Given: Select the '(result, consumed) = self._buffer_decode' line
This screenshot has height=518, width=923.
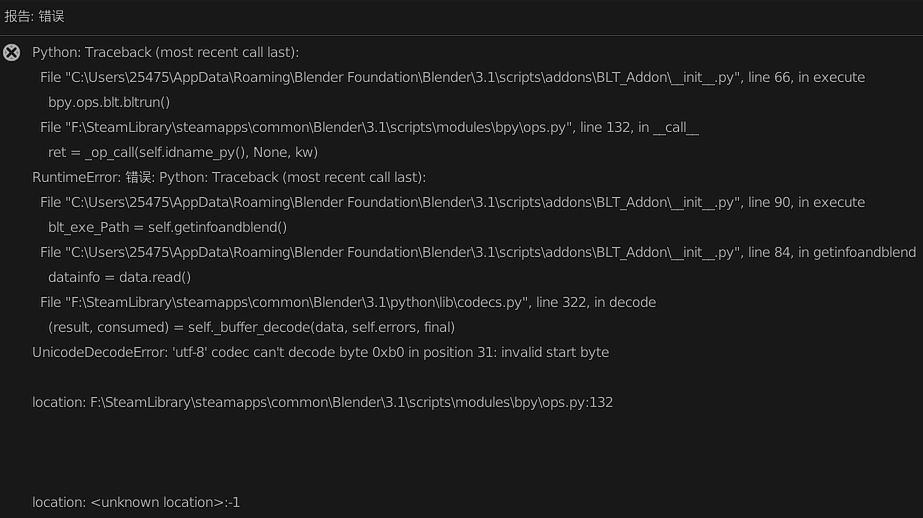Looking at the screenshot, I should coord(251,328).
